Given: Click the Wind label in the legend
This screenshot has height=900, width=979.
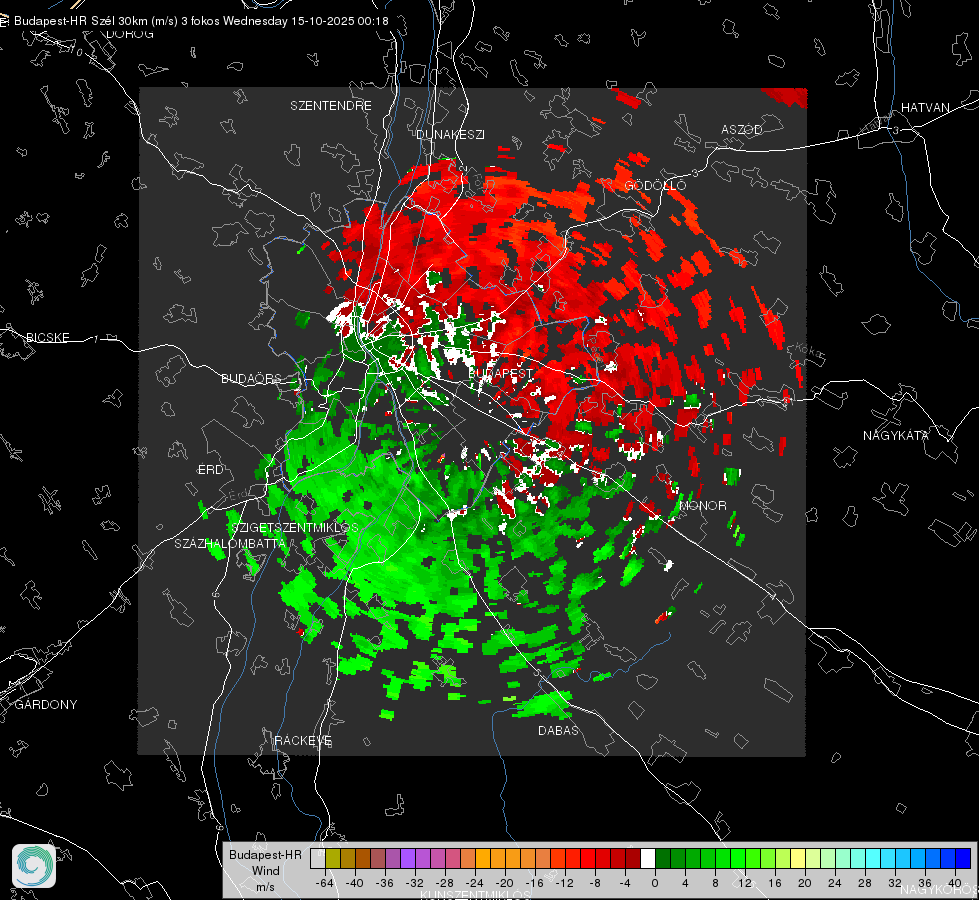Looking at the screenshot, I should click(266, 871).
